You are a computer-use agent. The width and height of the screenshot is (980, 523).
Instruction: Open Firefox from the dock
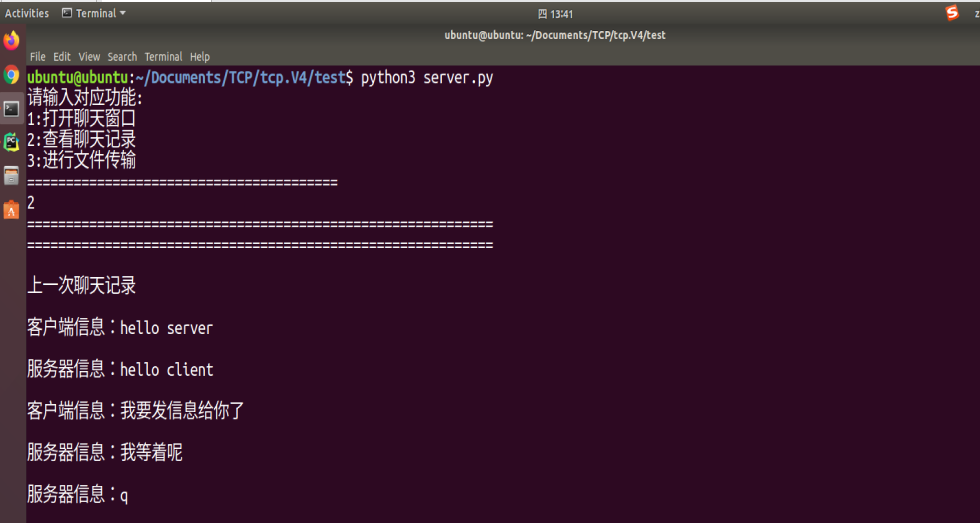point(11,41)
